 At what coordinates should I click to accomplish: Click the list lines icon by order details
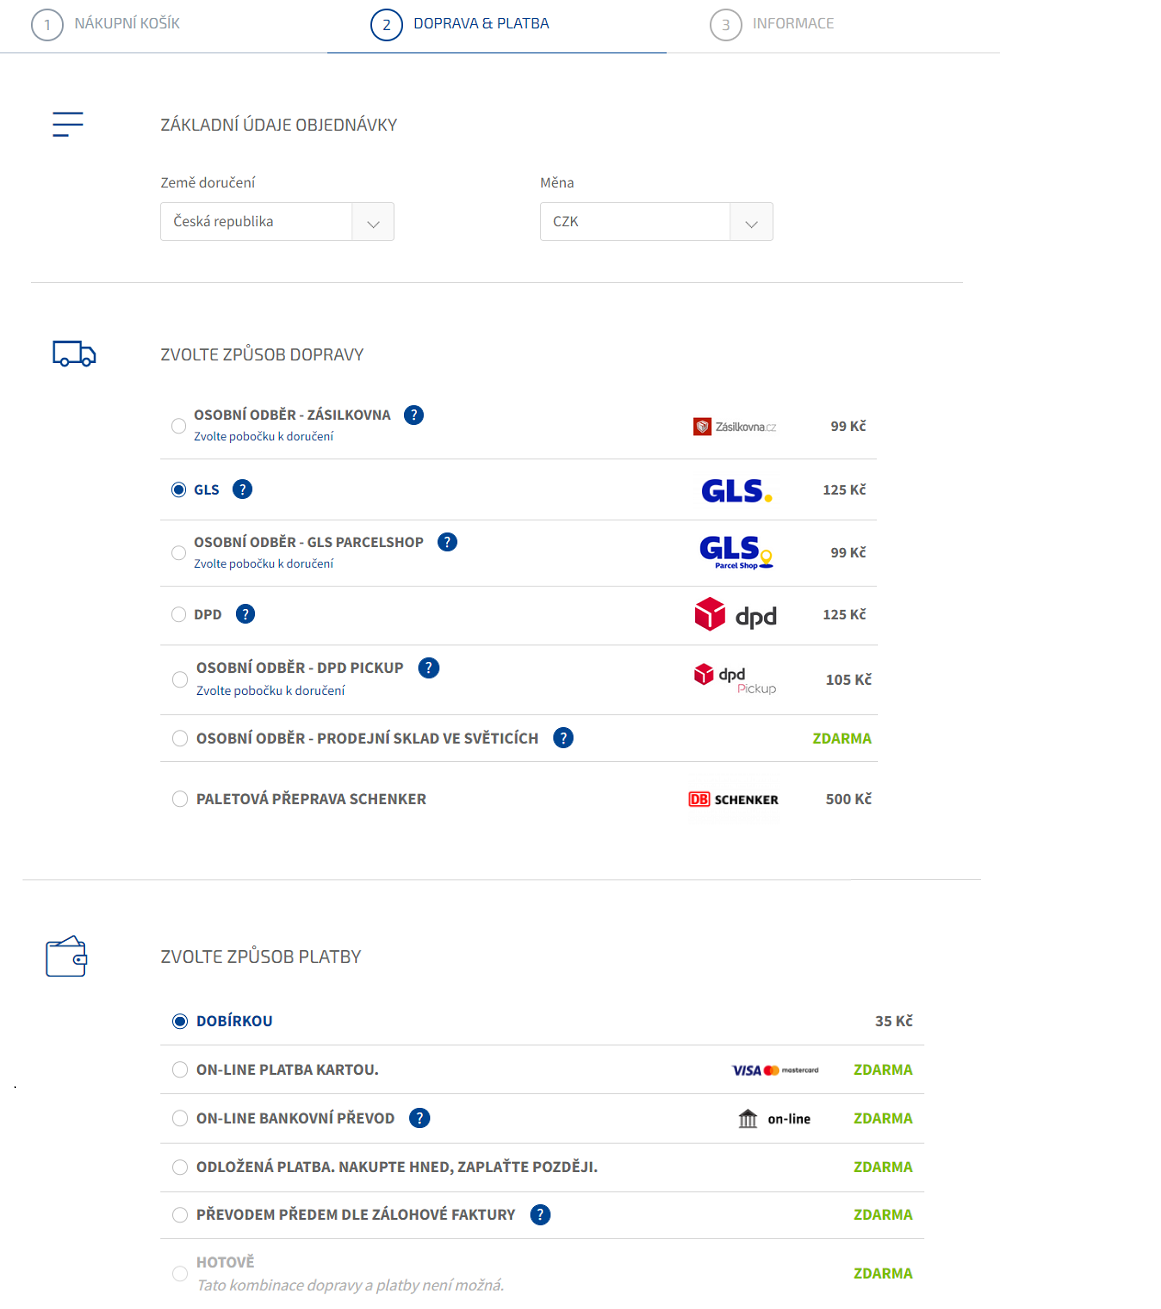[68, 124]
